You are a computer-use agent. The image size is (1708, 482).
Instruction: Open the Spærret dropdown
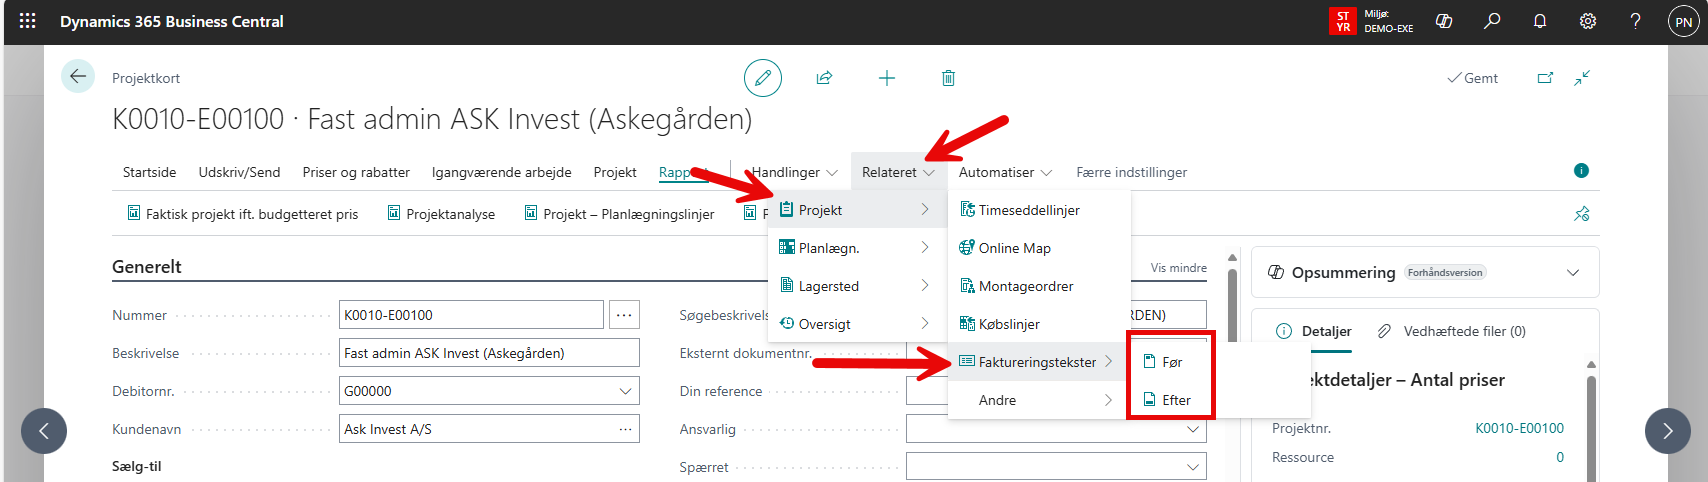[1193, 467]
